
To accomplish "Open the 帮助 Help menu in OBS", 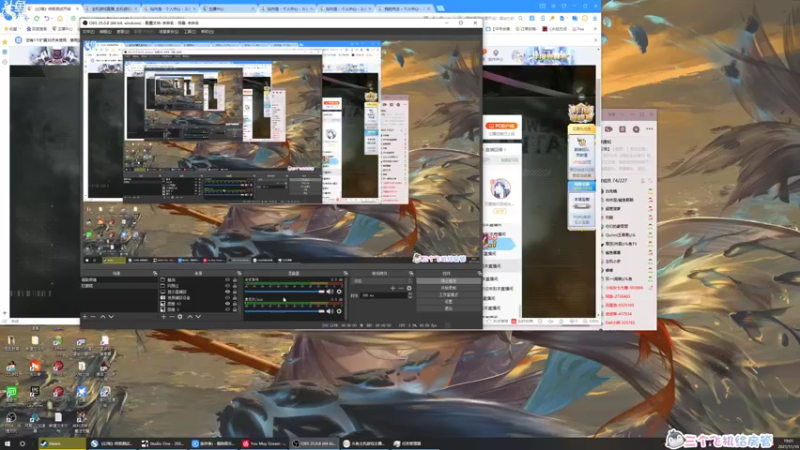I will [x=207, y=32].
